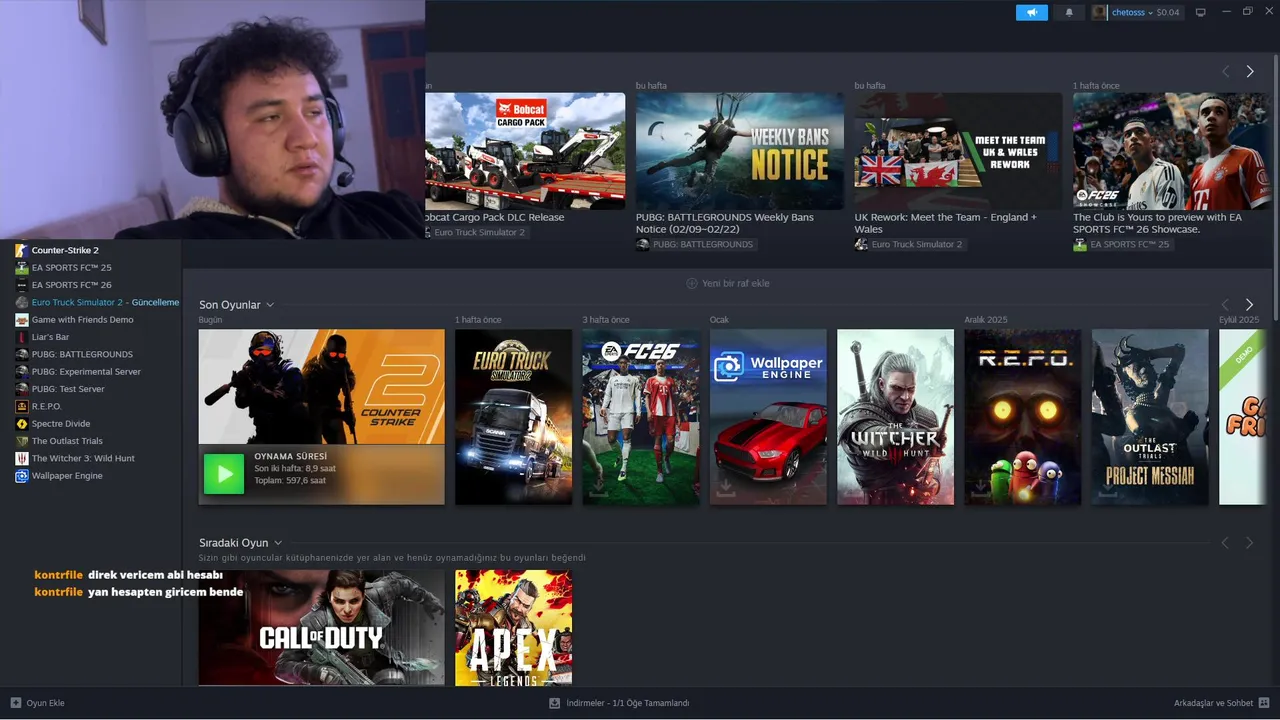Open the EA FC26 game cover
The image size is (1280, 720).
(641, 417)
